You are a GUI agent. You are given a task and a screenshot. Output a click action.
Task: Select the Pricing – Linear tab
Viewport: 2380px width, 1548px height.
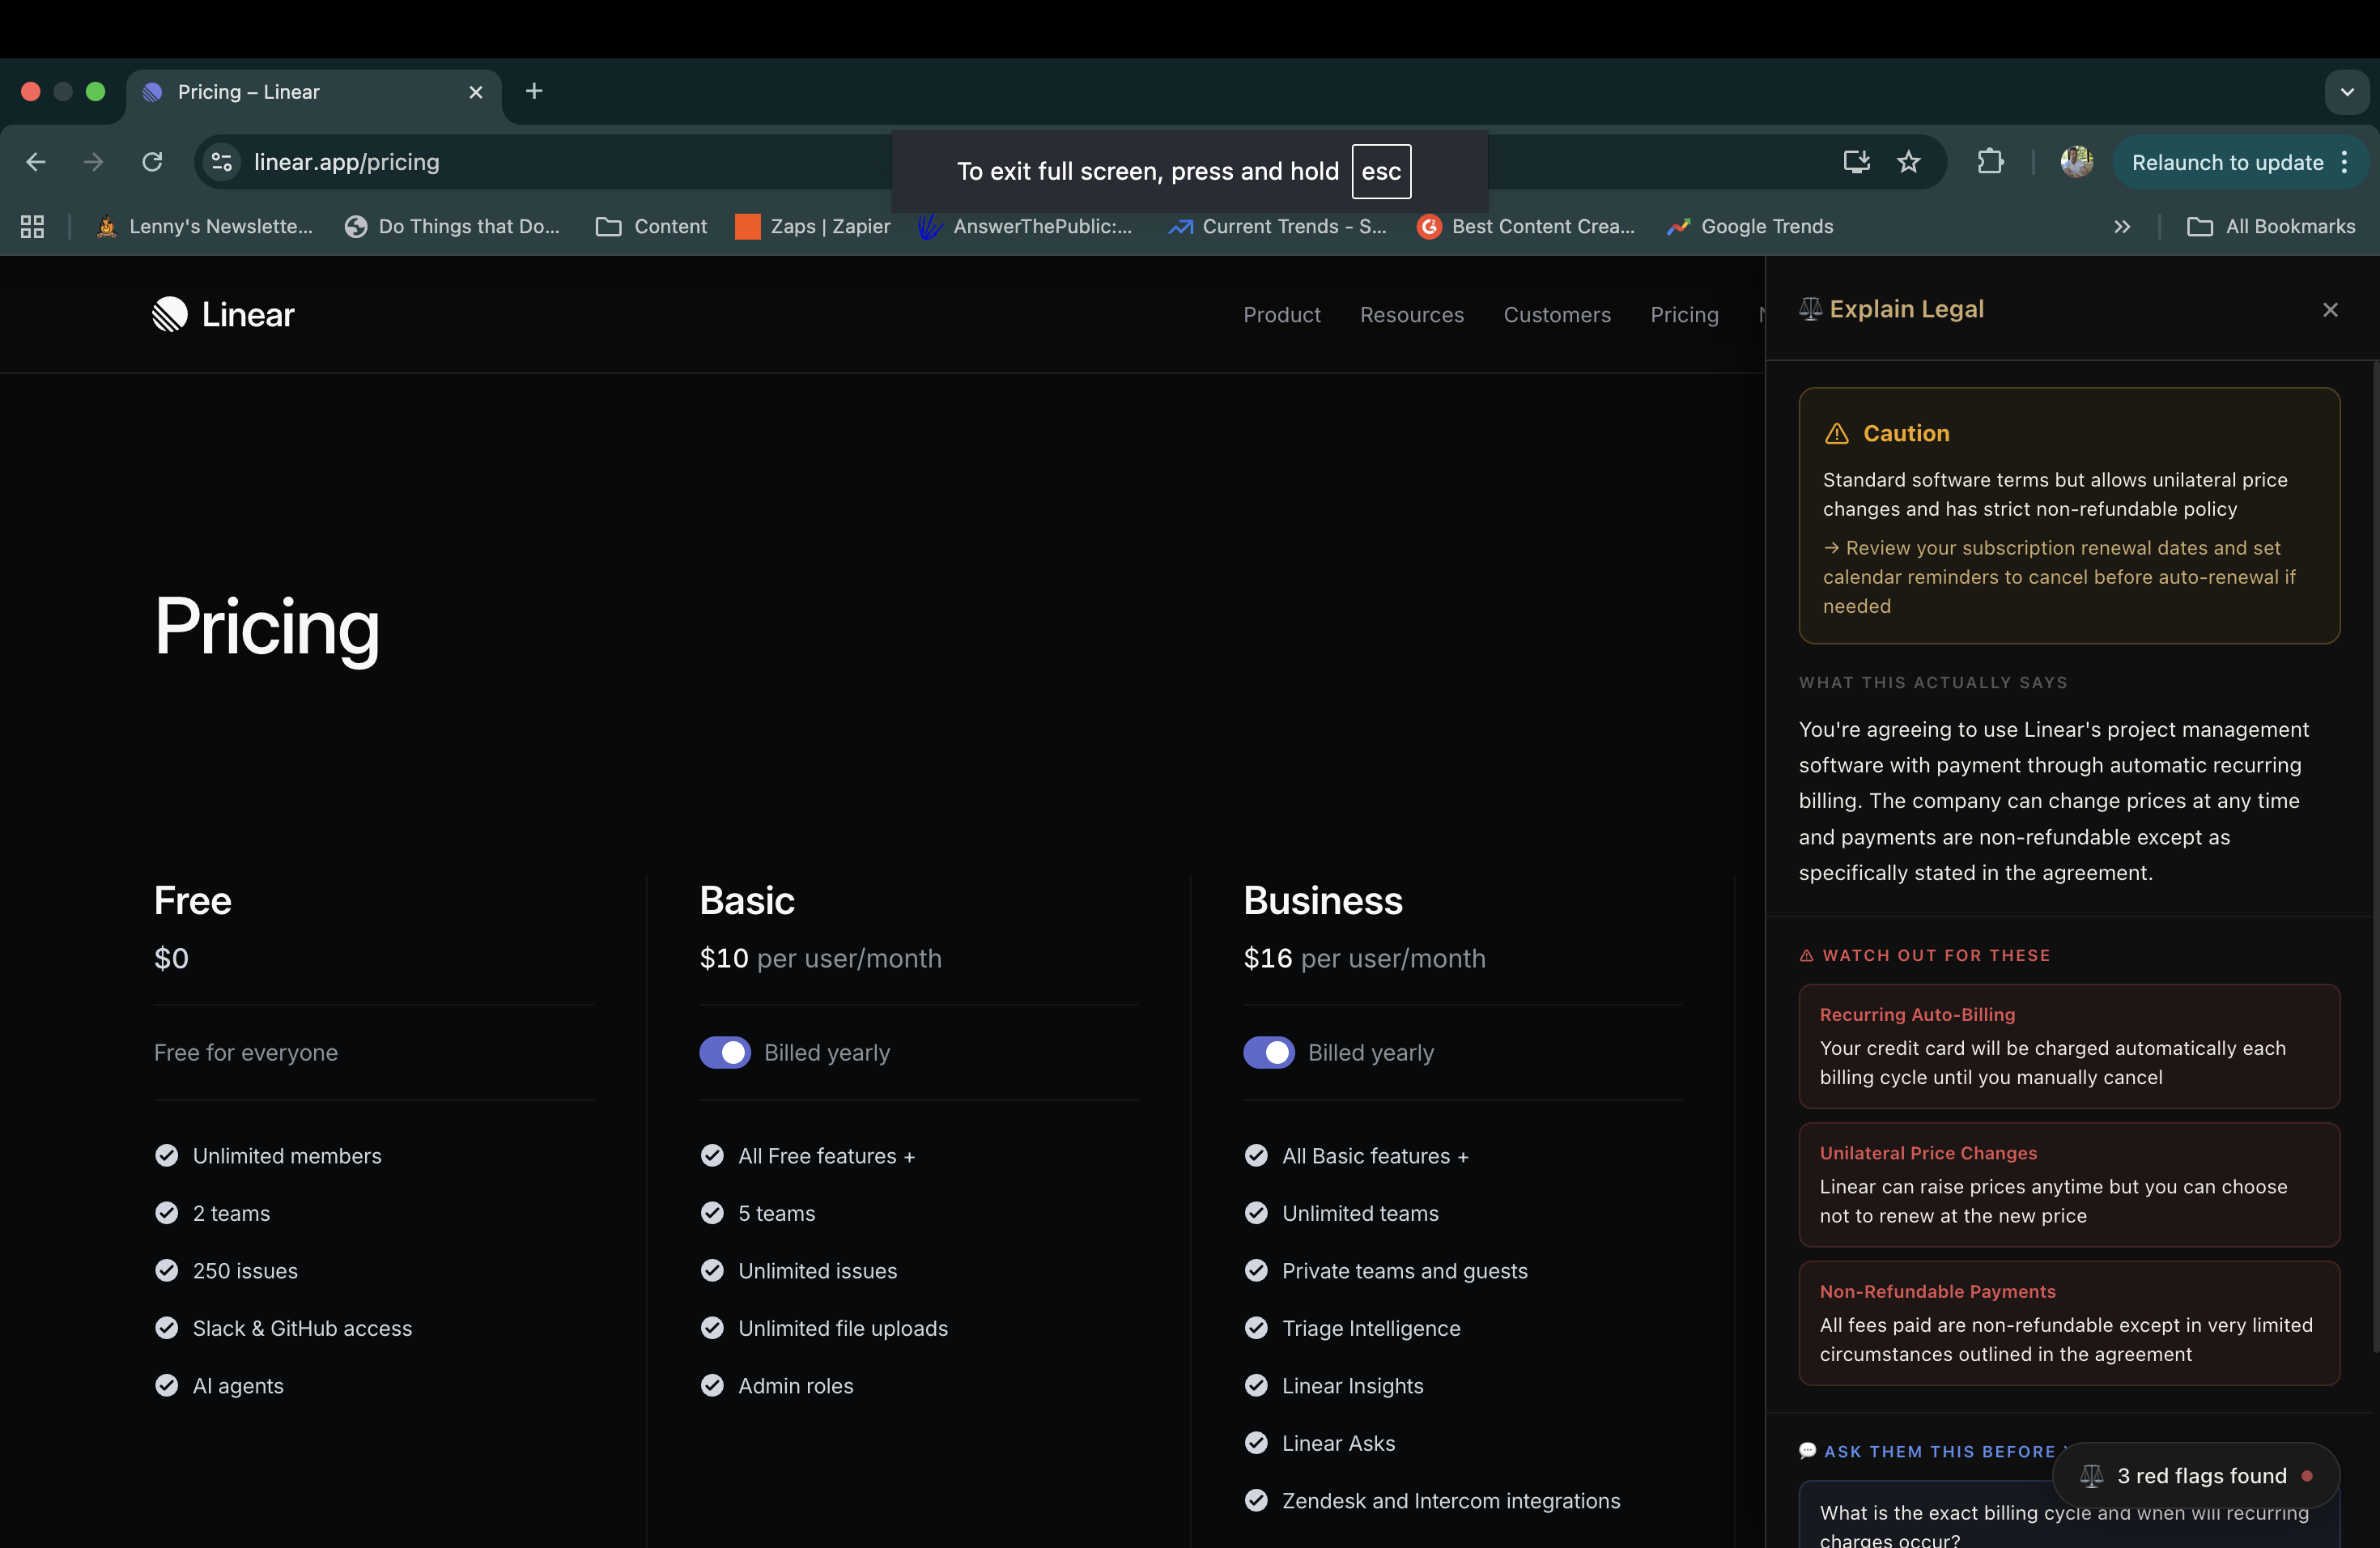pyautogui.click(x=314, y=92)
